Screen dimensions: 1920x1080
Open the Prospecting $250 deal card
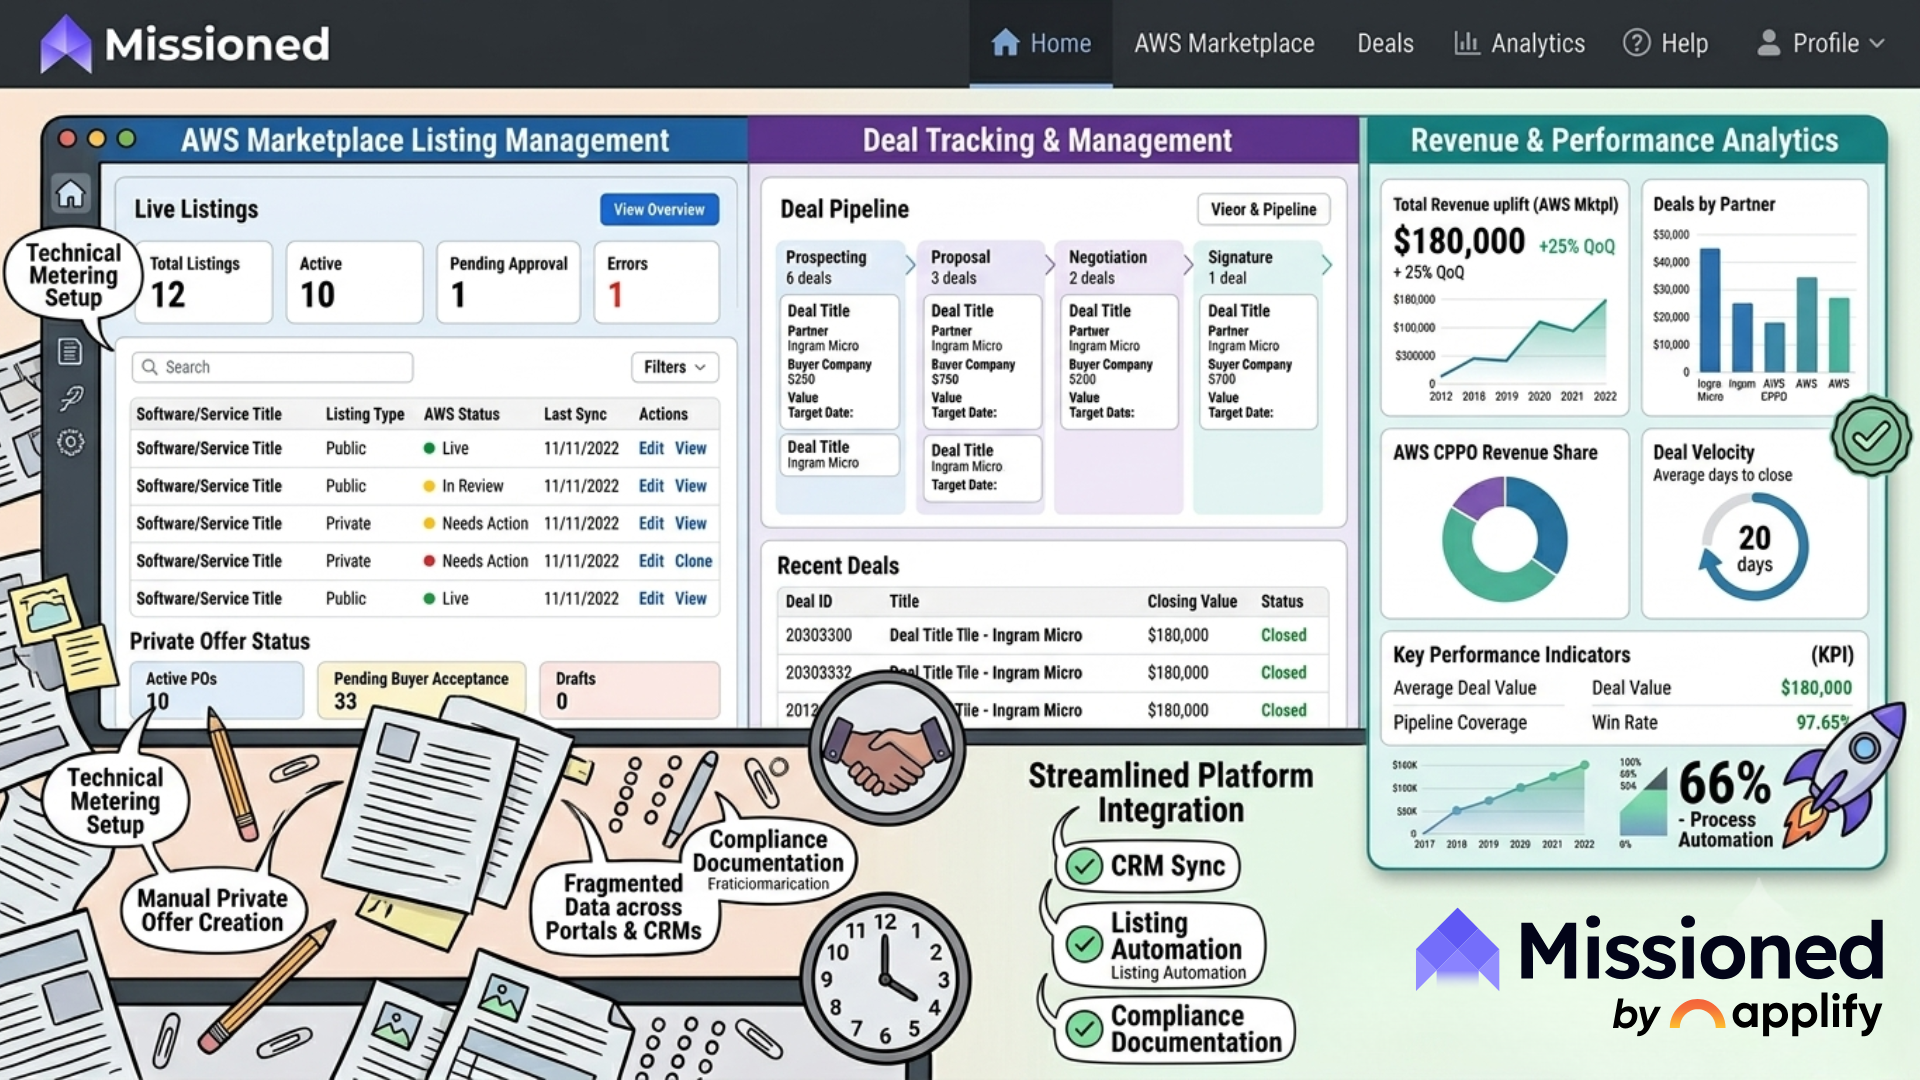pyautogui.click(x=839, y=361)
